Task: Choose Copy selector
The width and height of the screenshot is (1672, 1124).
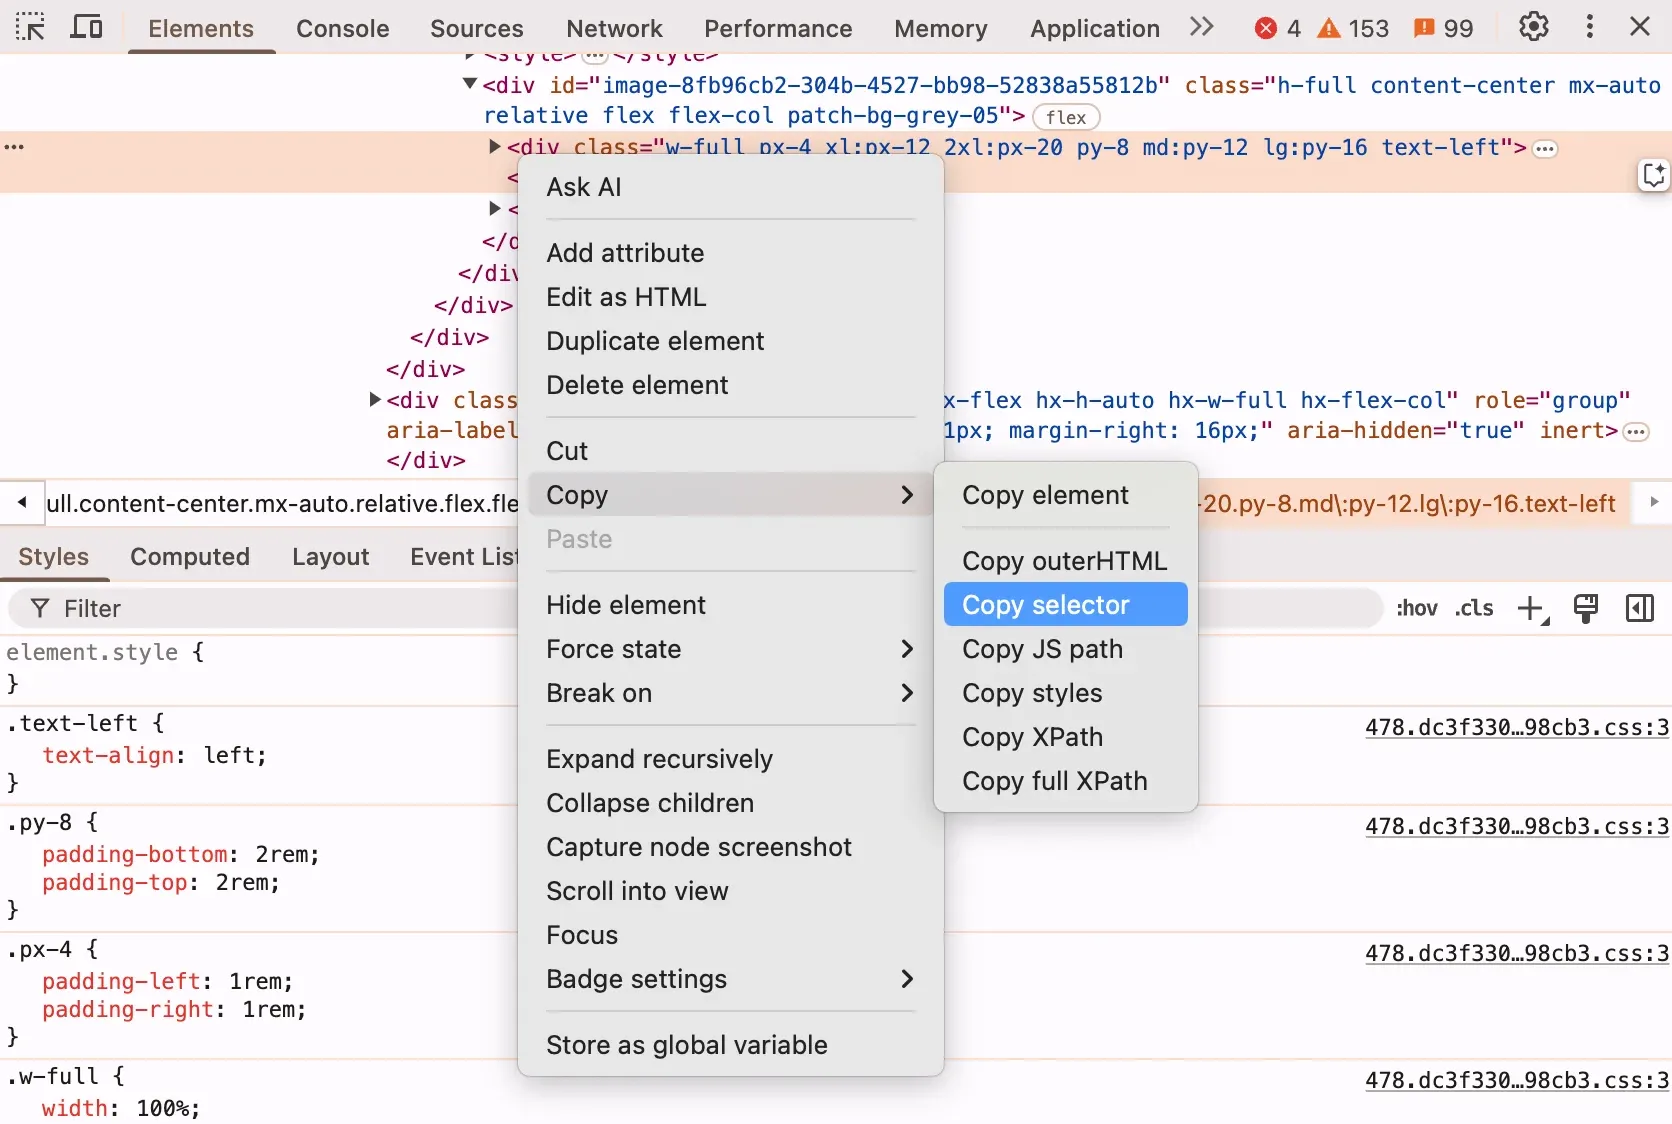Action: tap(1066, 605)
